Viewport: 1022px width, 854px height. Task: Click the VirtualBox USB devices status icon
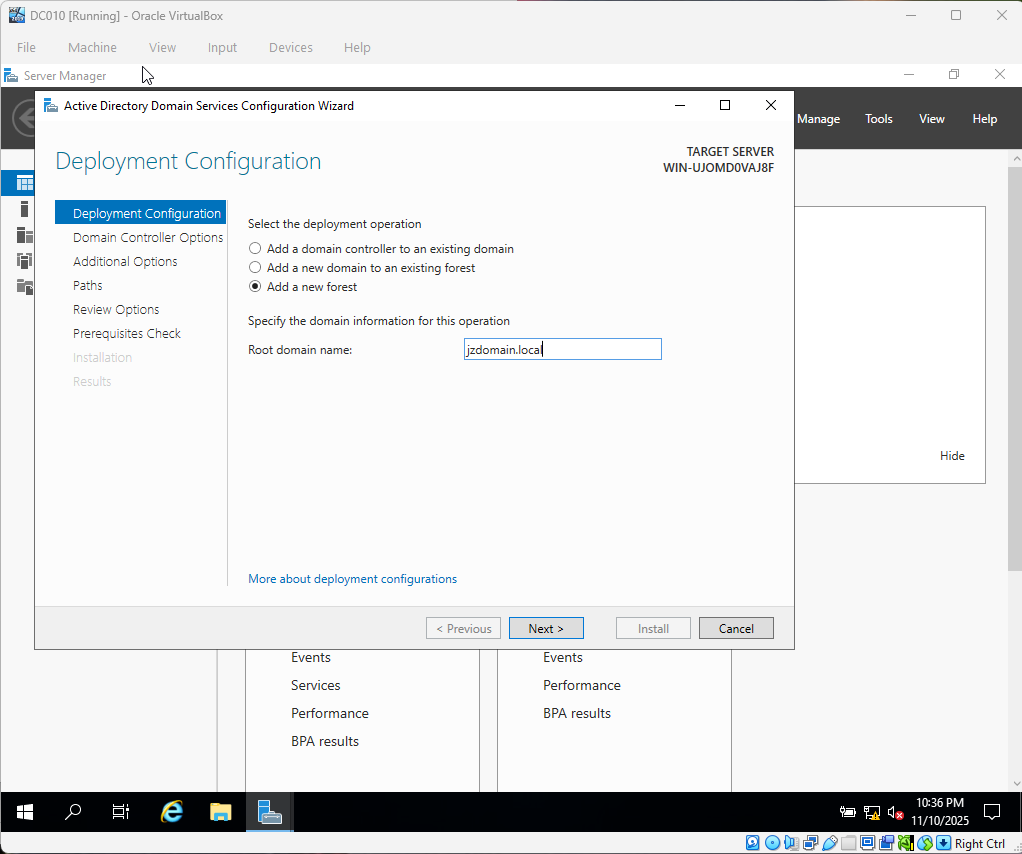(x=828, y=843)
